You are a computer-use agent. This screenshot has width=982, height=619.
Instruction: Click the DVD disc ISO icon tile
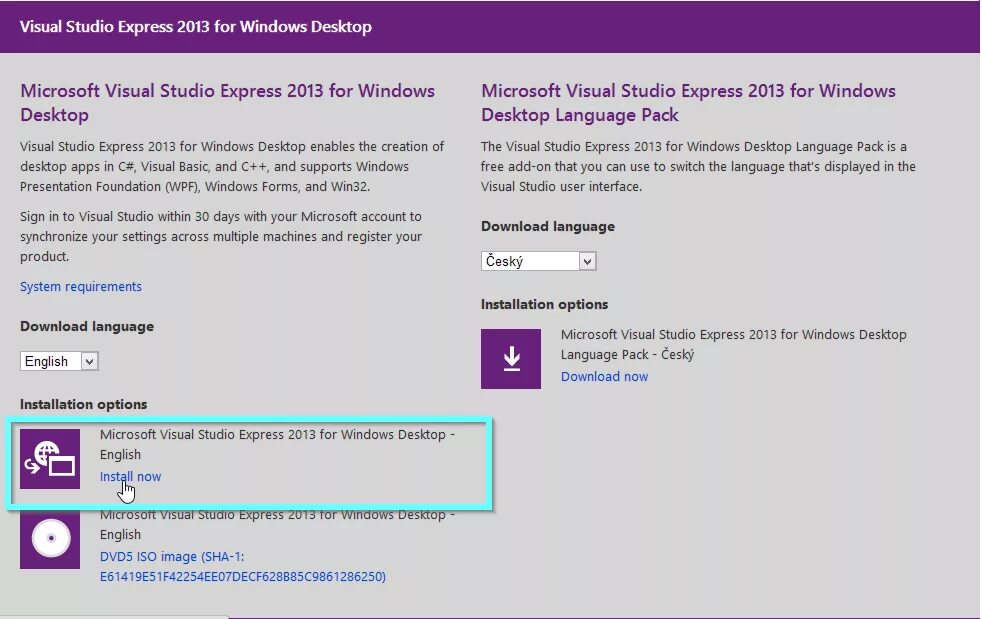(50, 539)
